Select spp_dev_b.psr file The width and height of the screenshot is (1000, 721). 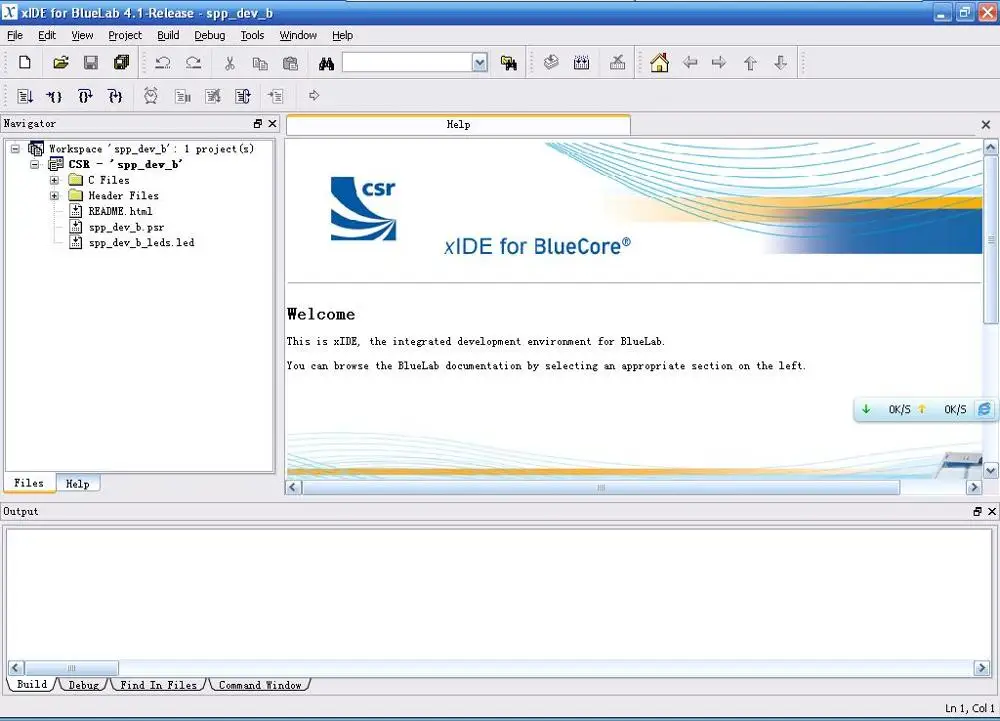tap(126, 227)
